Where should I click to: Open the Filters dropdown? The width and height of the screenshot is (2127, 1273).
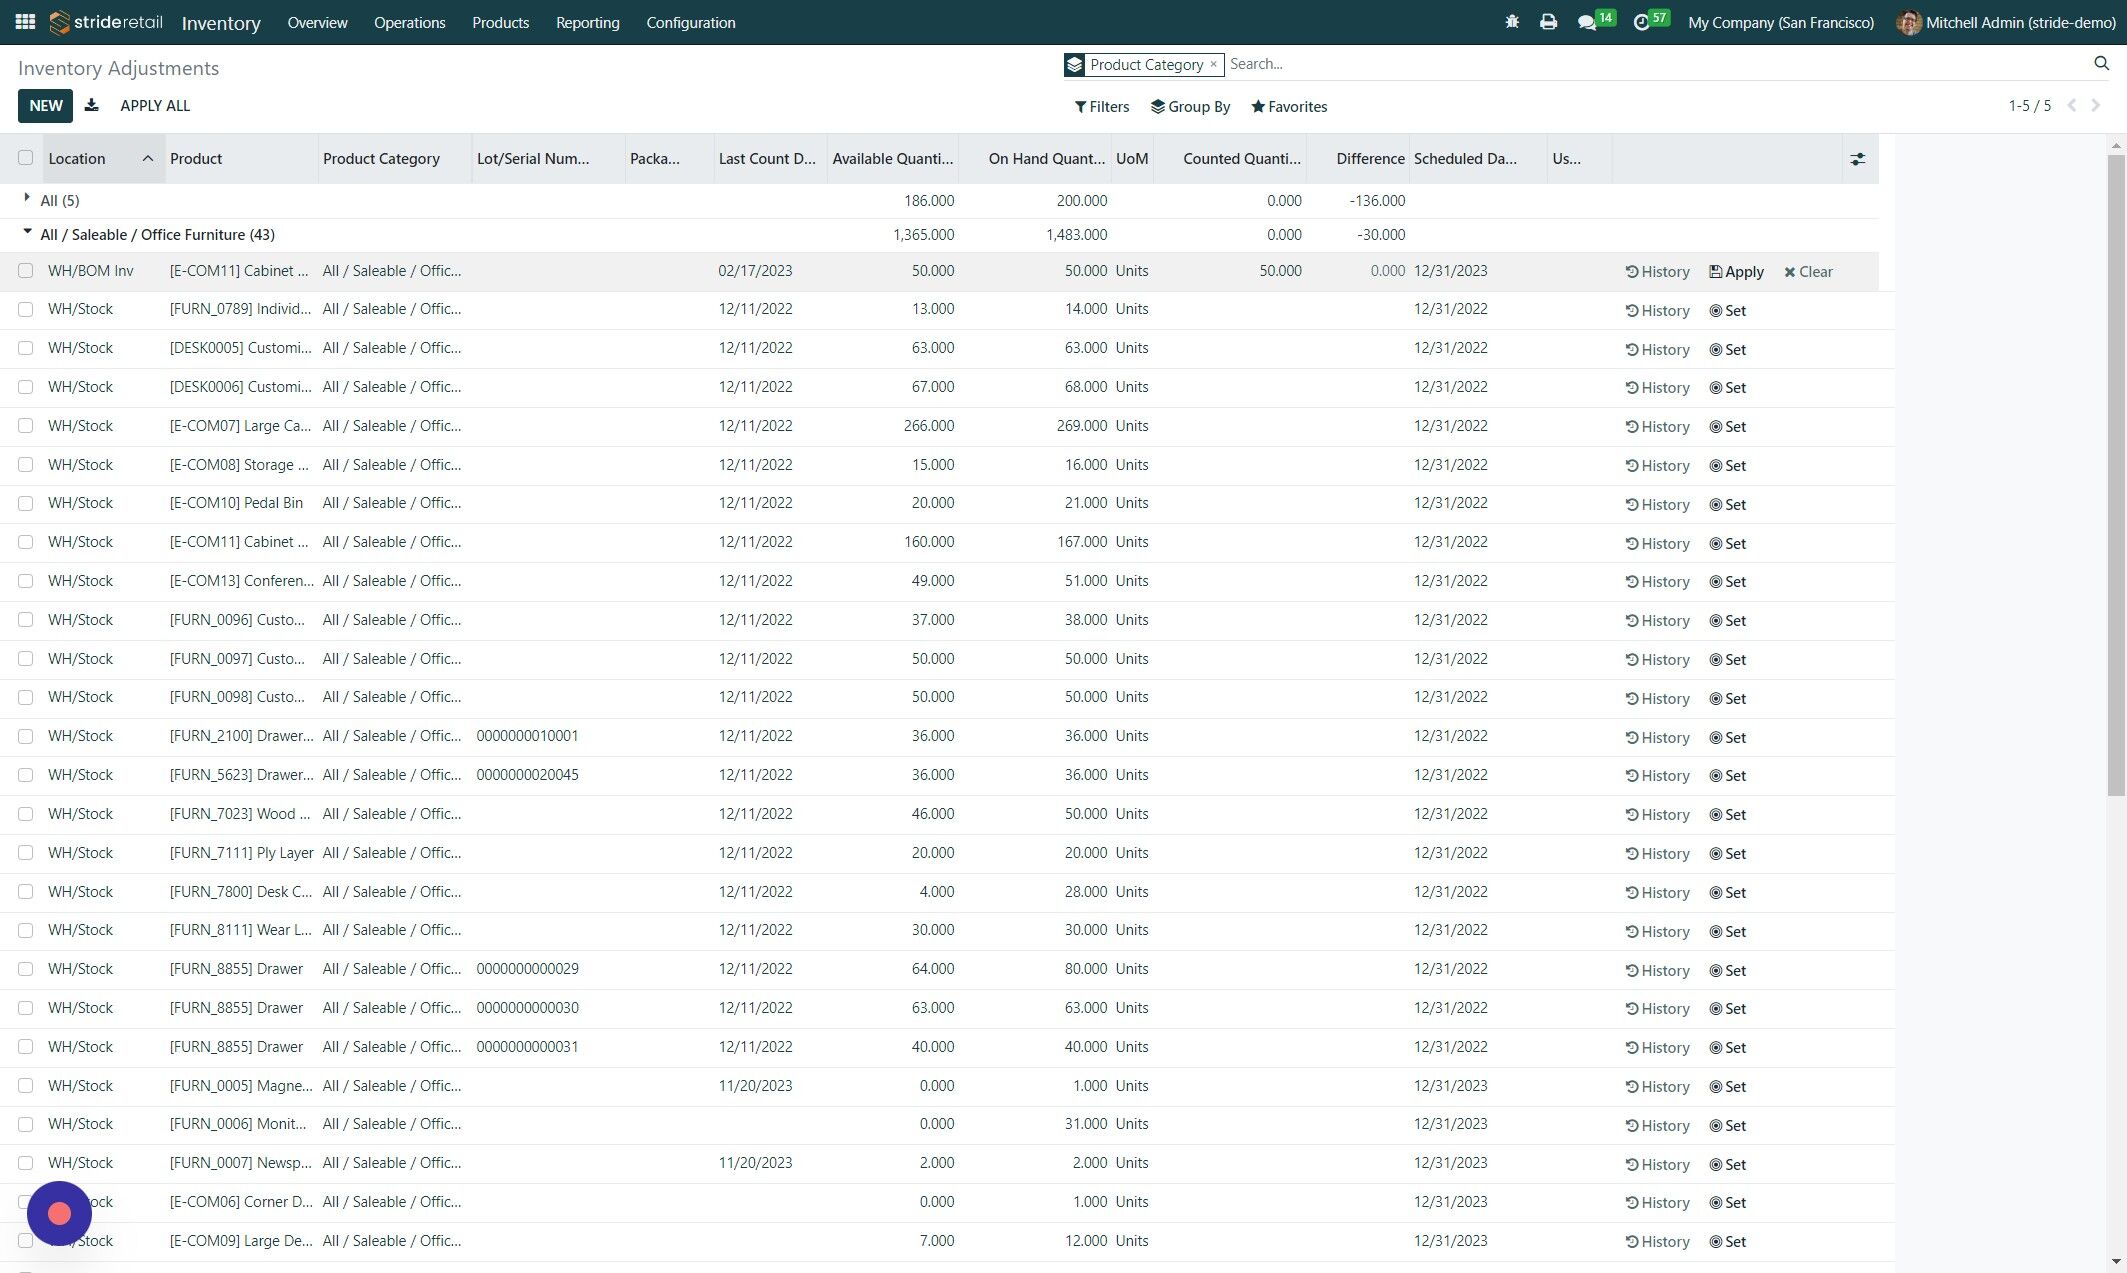pyautogui.click(x=1101, y=106)
